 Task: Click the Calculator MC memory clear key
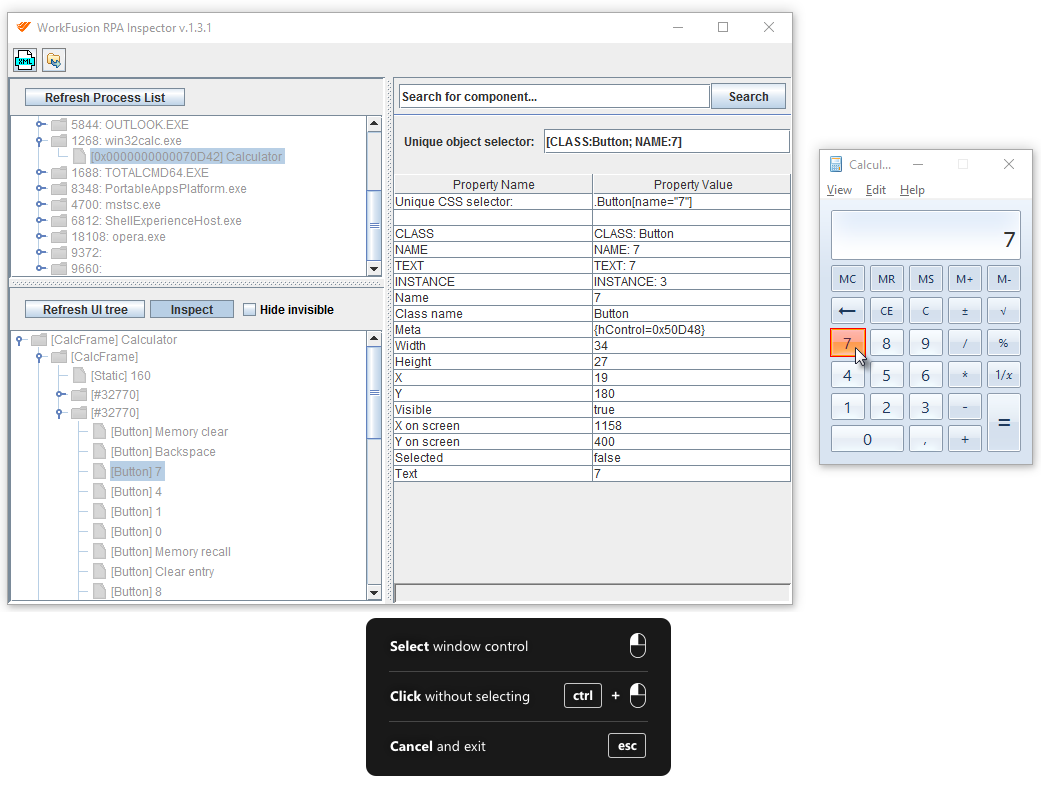[x=848, y=279]
